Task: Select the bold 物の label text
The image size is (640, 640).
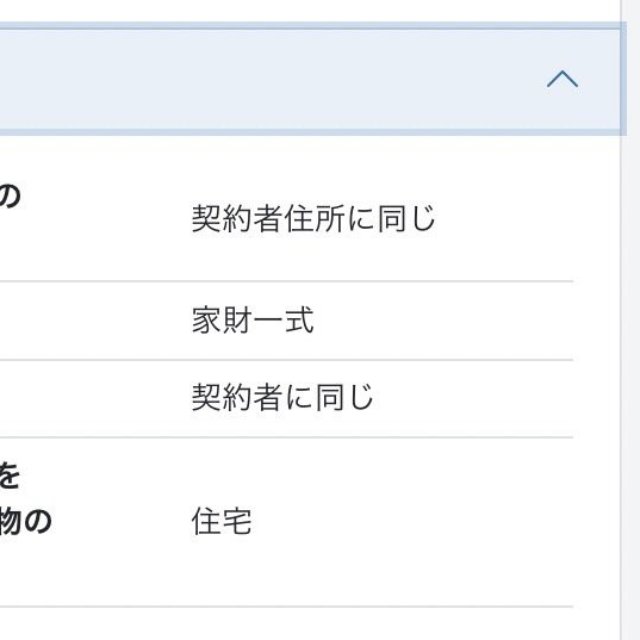Action: click(x=25, y=522)
